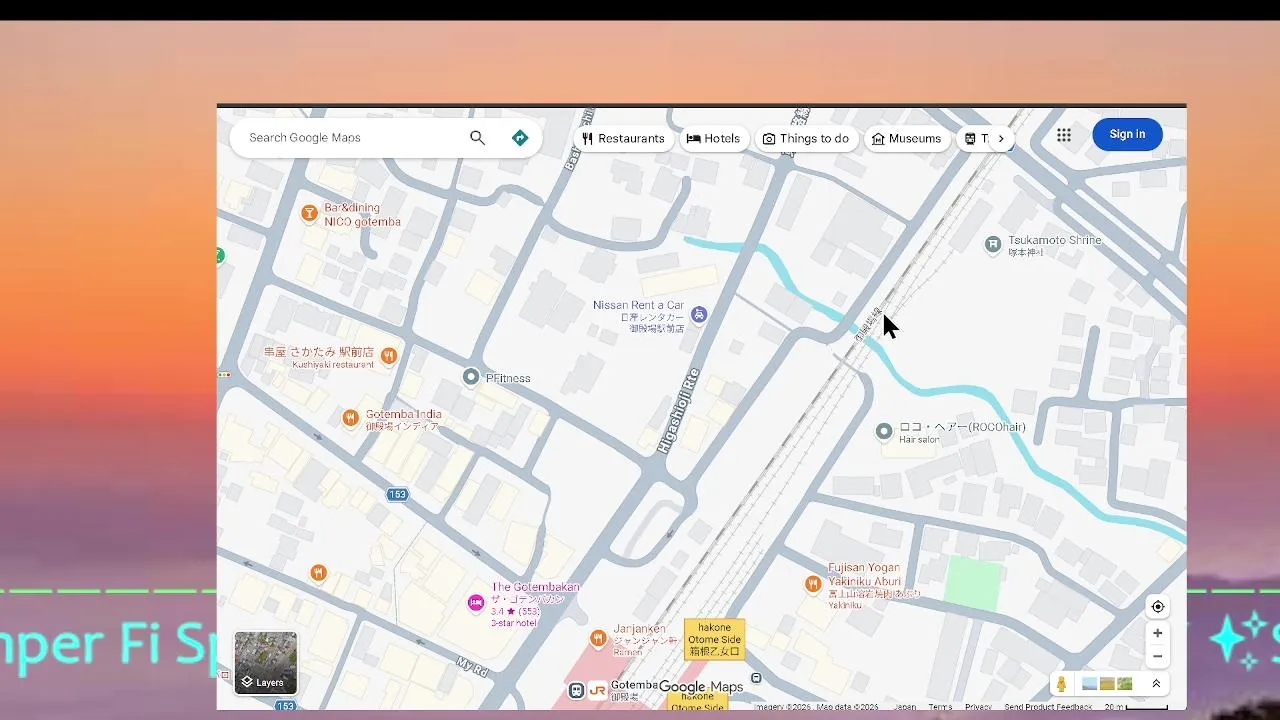The width and height of the screenshot is (1280, 720).
Task: Click the My Rd road label
Action: (470, 666)
